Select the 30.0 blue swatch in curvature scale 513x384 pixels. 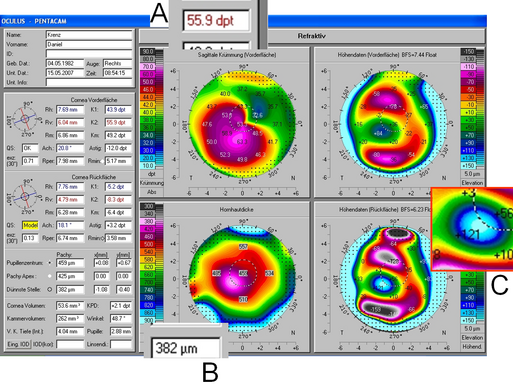[148, 150]
